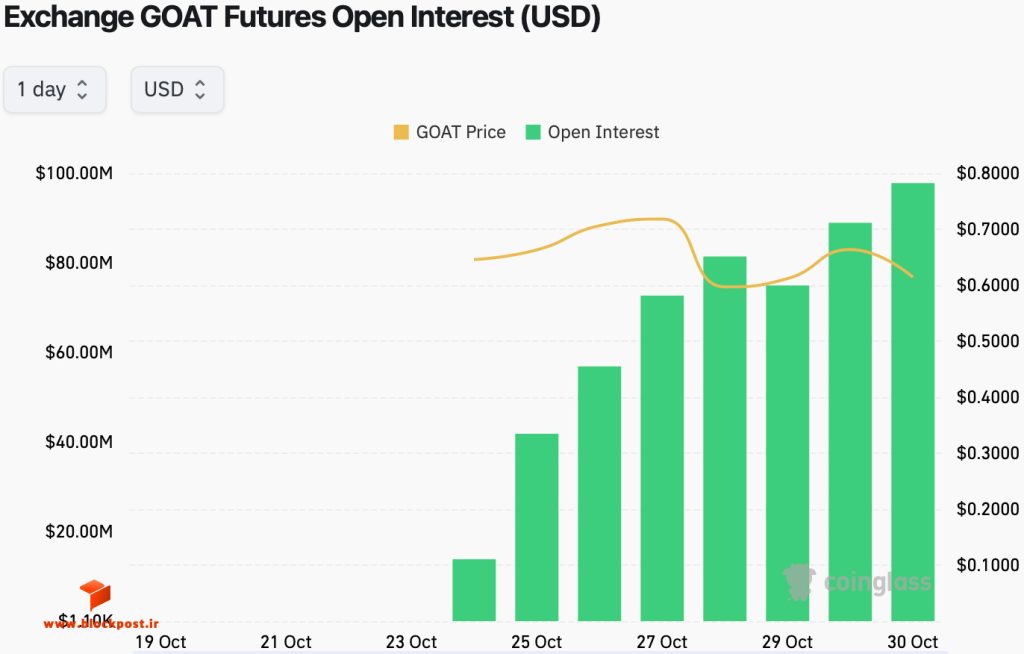This screenshot has width=1024, height=654.
Task: Select the tallest 30 Oct green bar
Action: 912,402
